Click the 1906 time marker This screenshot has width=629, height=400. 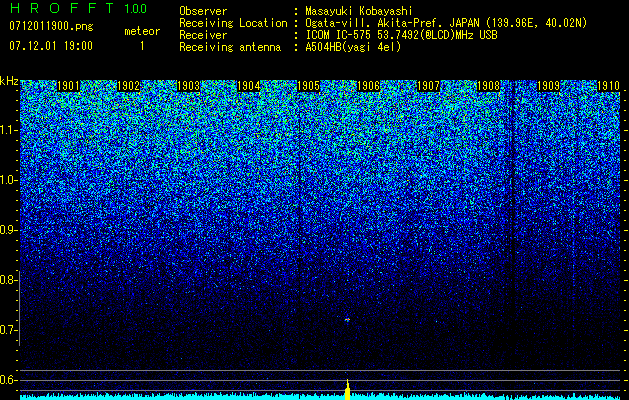[368, 86]
